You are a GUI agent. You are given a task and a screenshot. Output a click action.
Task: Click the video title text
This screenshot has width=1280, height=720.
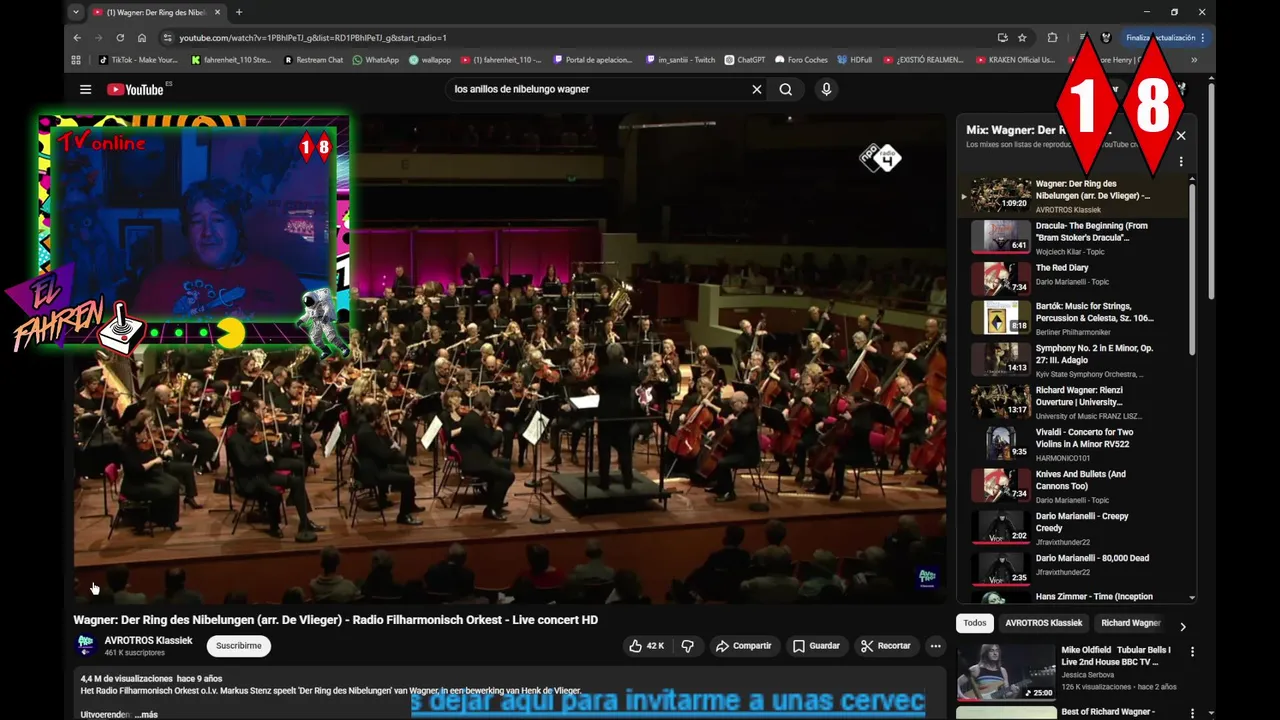tap(335, 620)
